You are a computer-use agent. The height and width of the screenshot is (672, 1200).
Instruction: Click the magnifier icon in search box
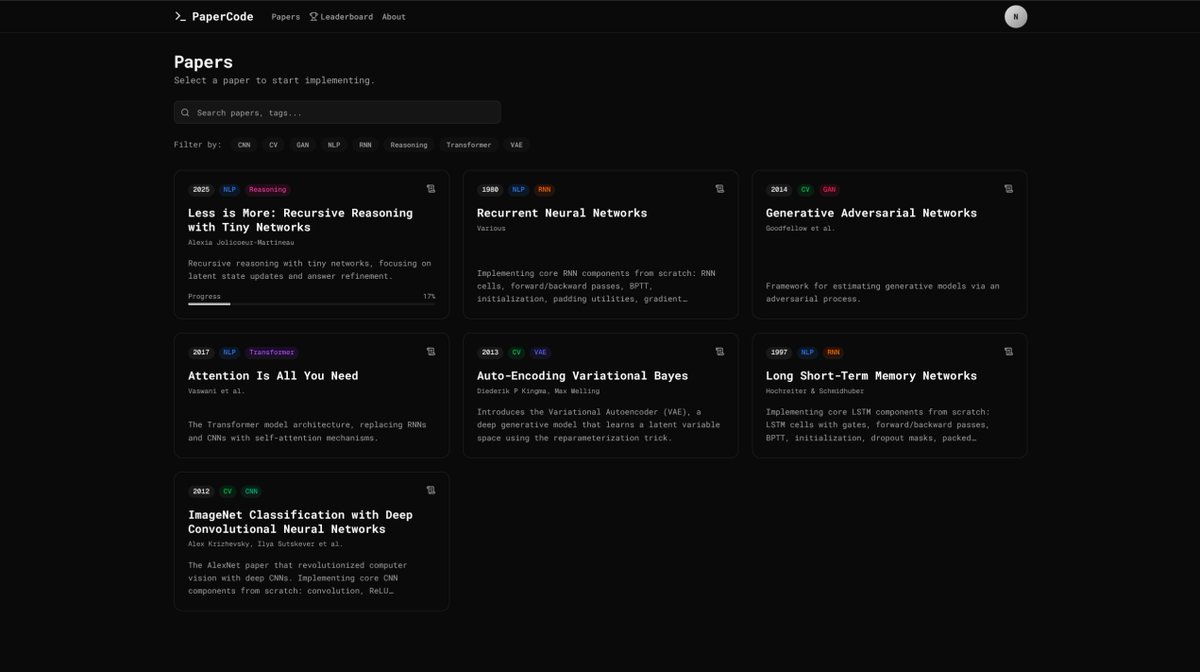click(x=185, y=113)
